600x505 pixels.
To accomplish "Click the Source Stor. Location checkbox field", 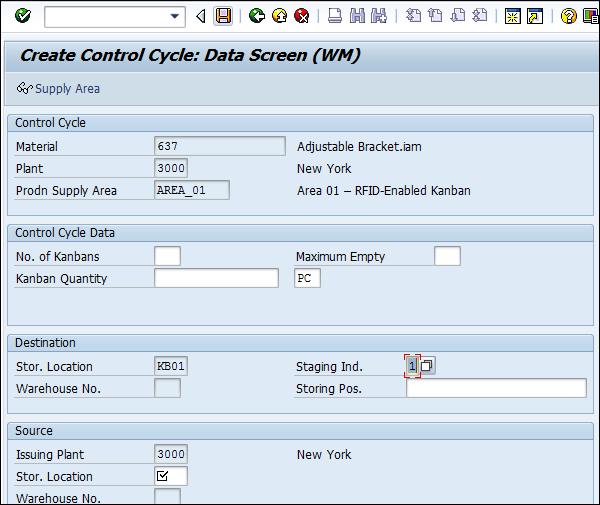I will (x=171, y=476).
